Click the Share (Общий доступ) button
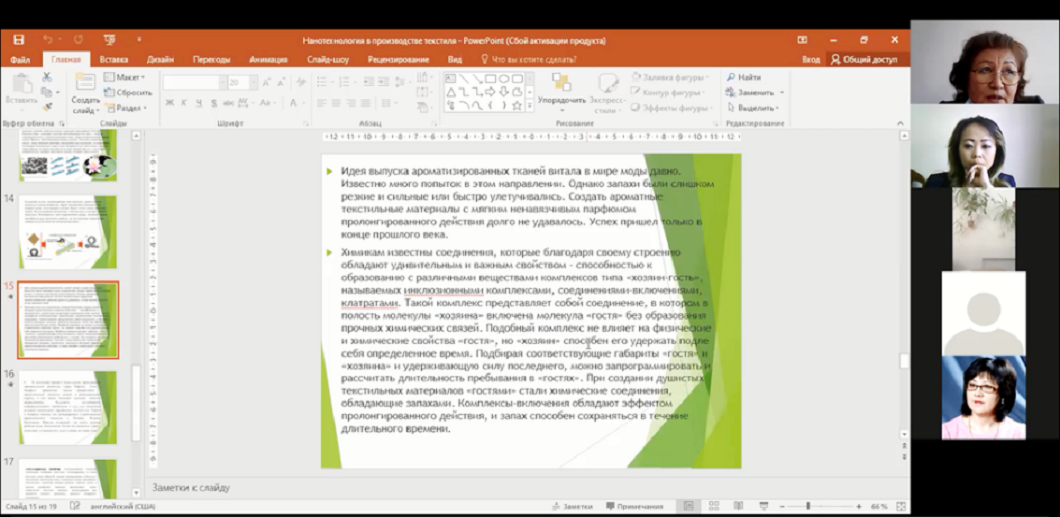This screenshot has height=517, width=1060. pos(864,59)
